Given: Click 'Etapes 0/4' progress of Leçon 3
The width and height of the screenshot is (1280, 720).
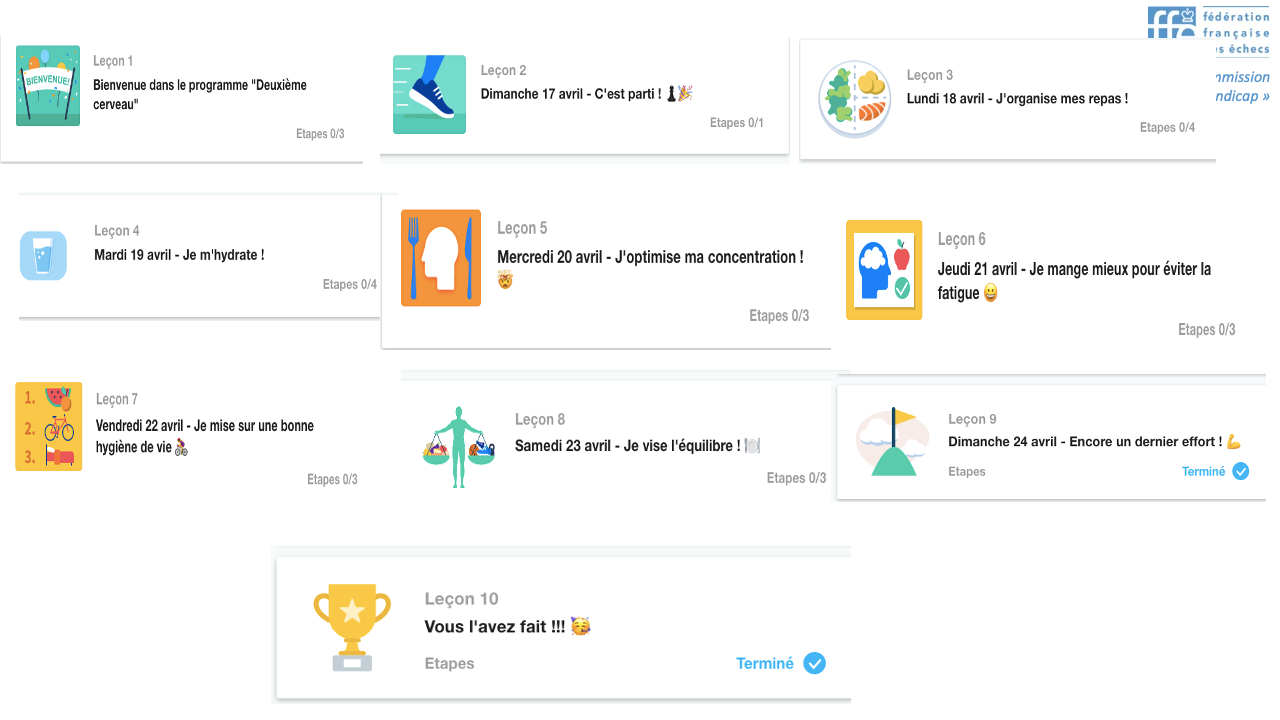Looking at the screenshot, I should click(x=1167, y=127).
